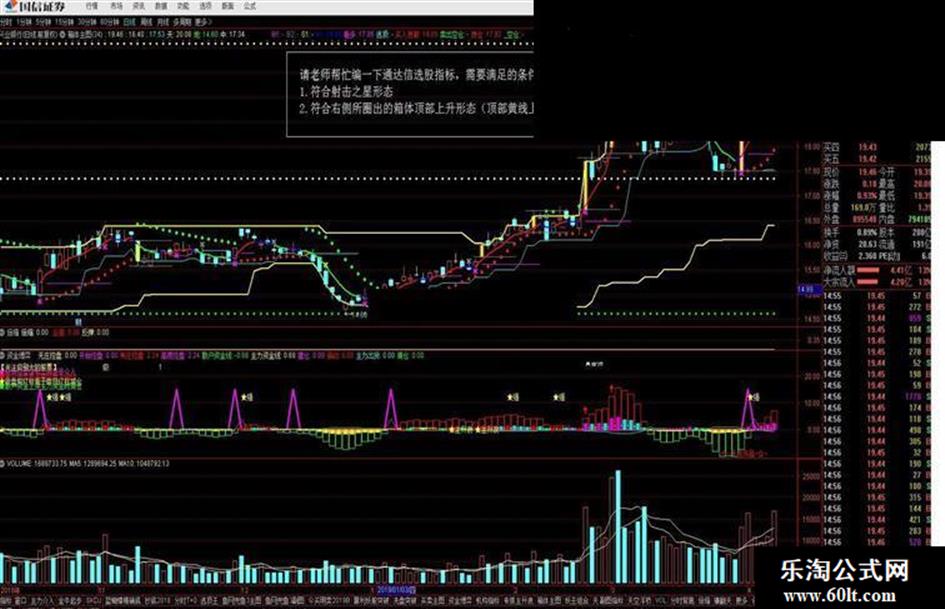The image size is (945, 609).
Task: Click the 净资 value 20.63
Action: coord(867,244)
